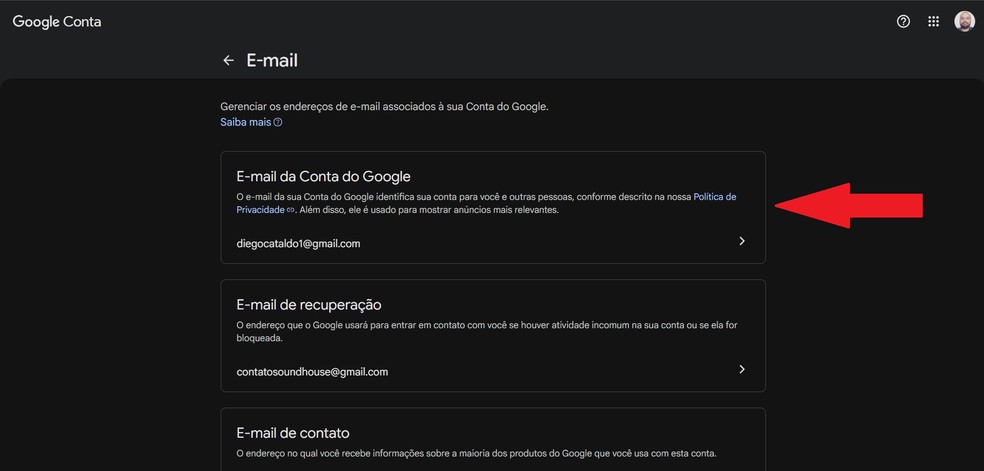
Task: Select the contatosoundhouse@gmail.com address text
Action: coord(312,372)
